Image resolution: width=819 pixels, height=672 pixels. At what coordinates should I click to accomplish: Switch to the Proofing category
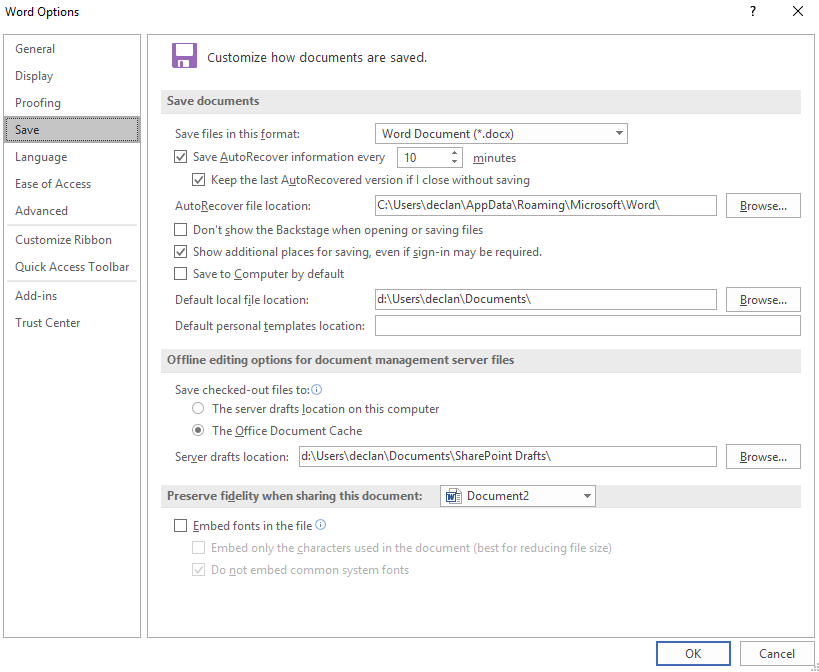(x=38, y=103)
